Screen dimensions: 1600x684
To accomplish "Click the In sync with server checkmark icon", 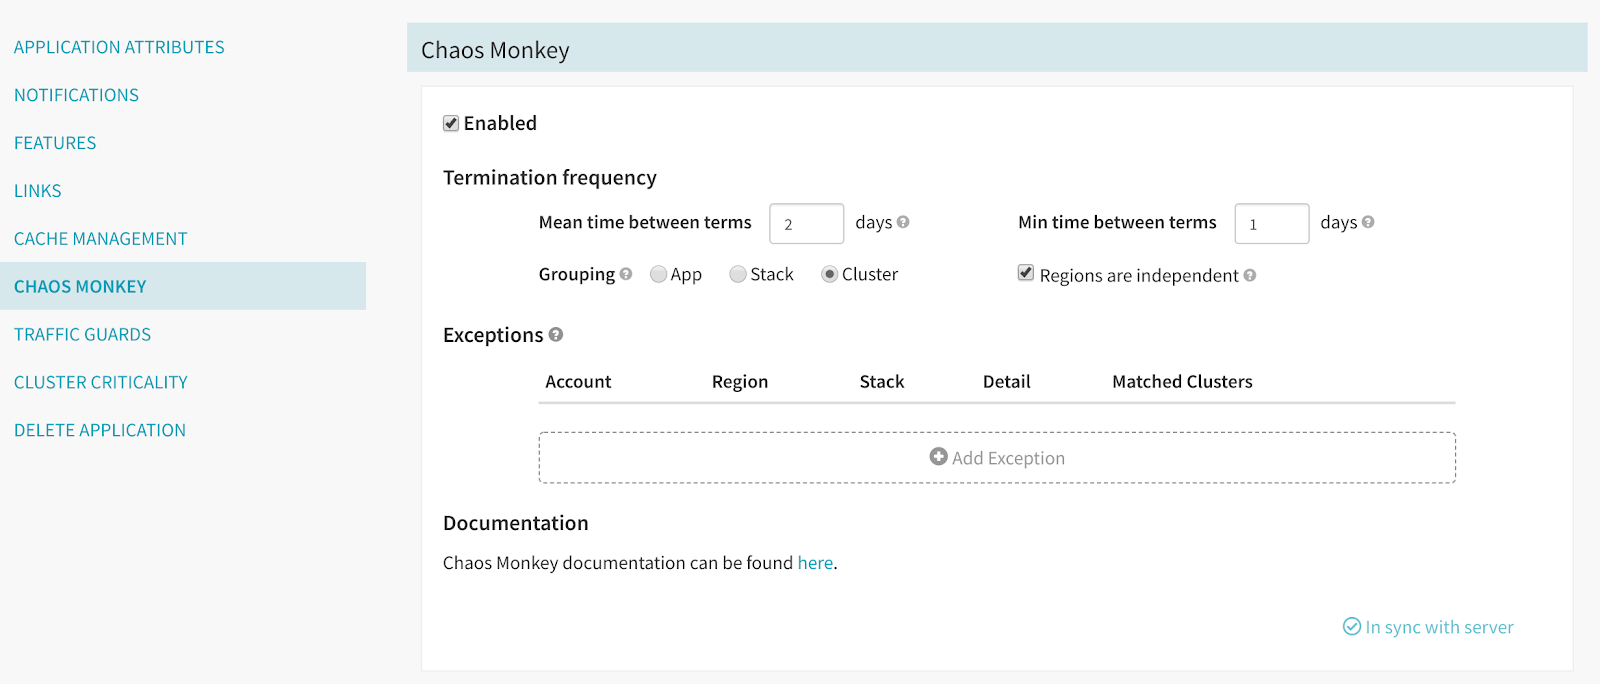I will click(x=1351, y=627).
